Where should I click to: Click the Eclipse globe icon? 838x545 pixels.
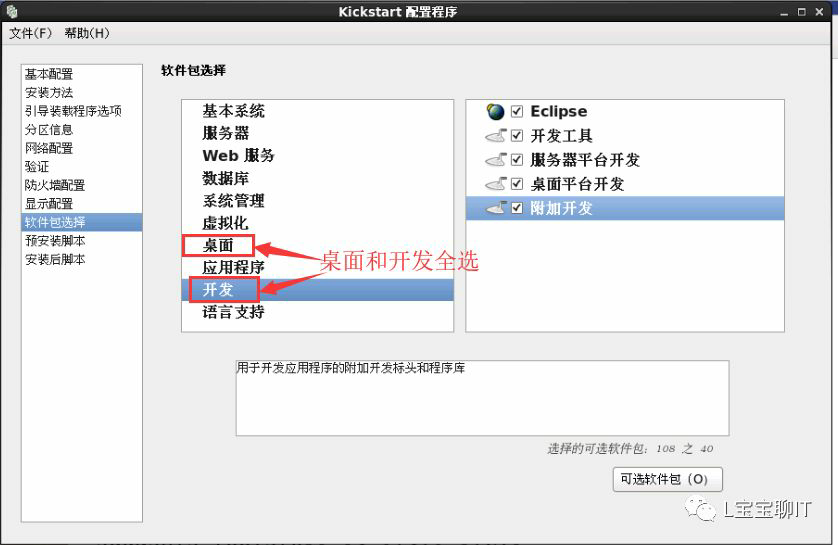coord(495,111)
